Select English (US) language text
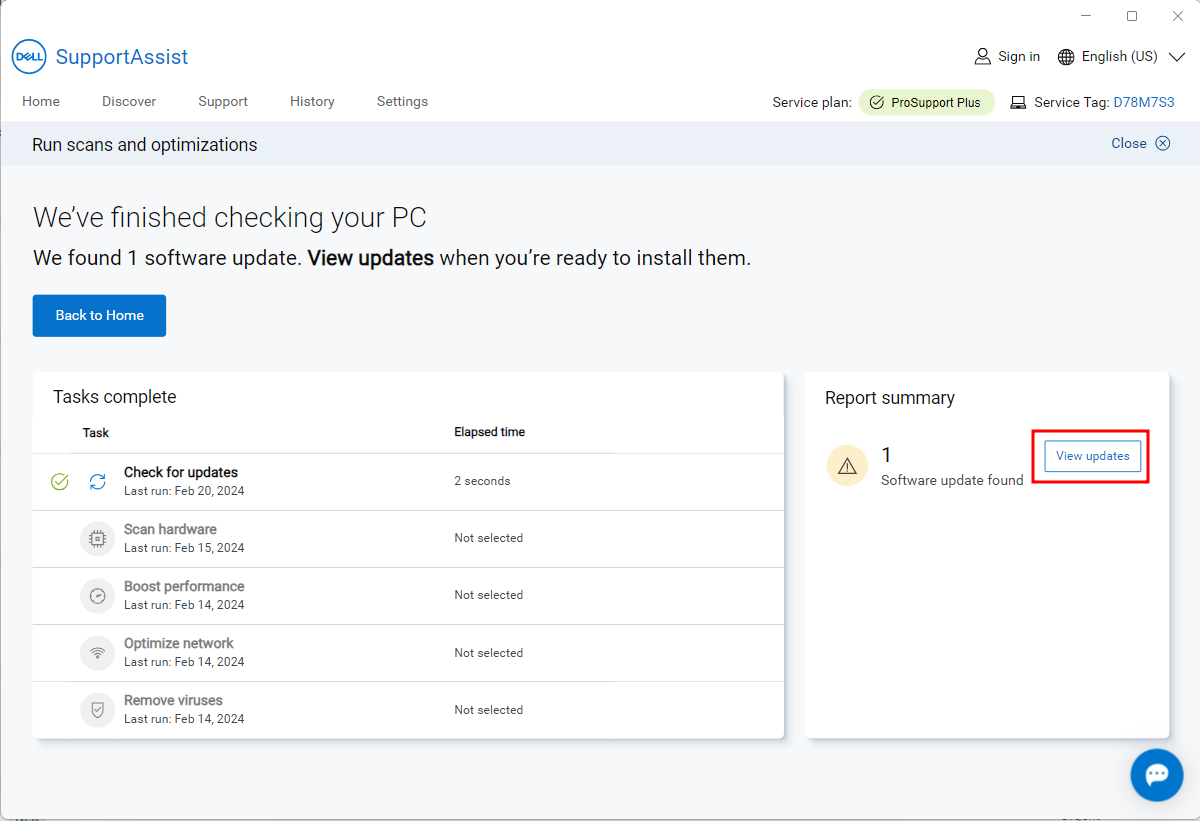Image resolution: width=1200 pixels, height=821 pixels. [x=1120, y=56]
